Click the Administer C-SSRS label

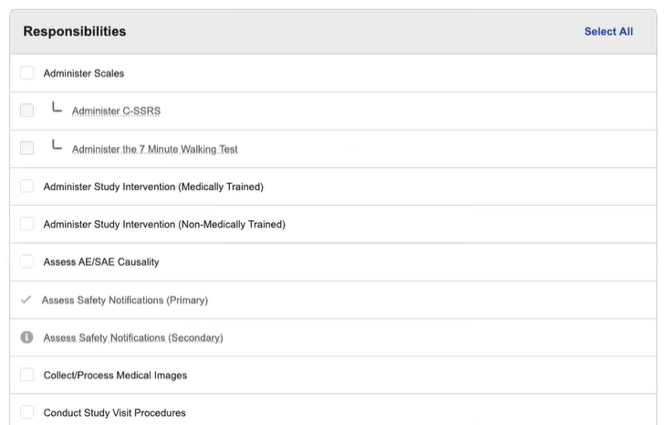click(x=116, y=111)
